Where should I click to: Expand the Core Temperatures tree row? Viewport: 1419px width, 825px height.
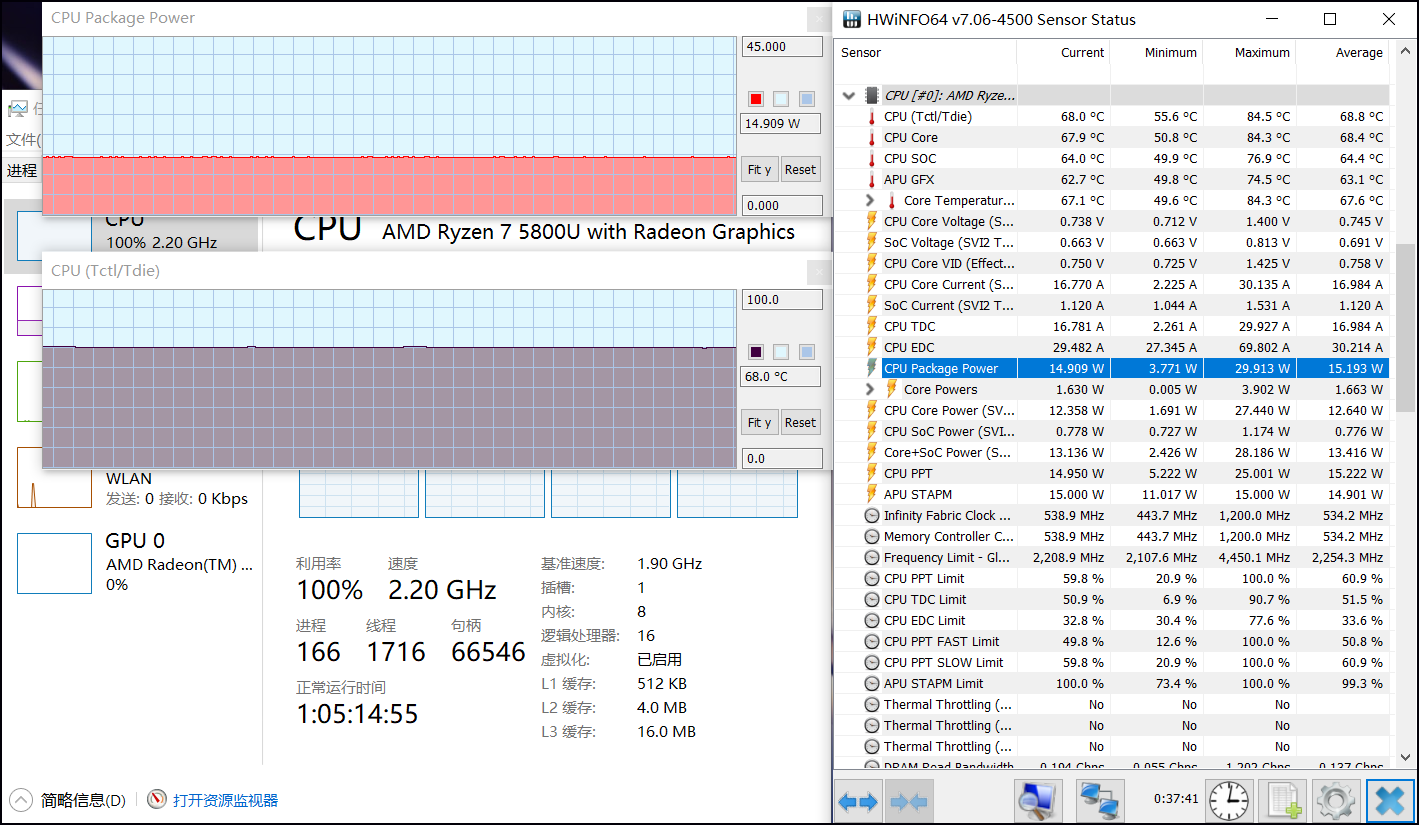point(870,201)
